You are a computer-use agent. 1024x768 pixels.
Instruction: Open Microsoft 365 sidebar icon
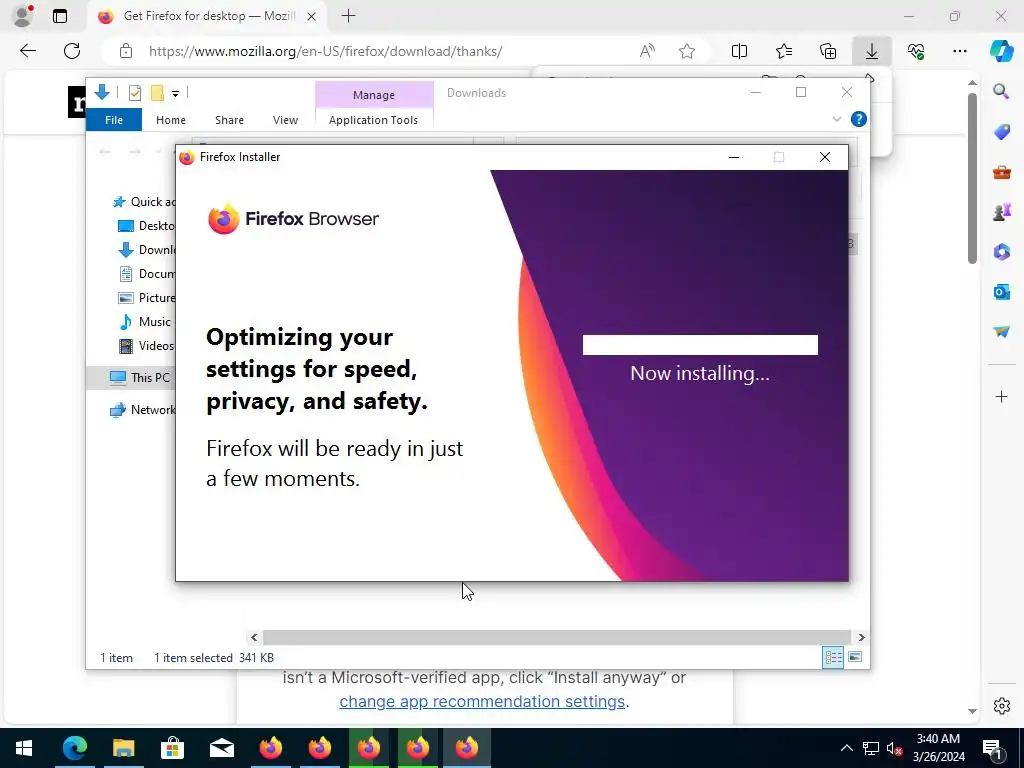1001,251
